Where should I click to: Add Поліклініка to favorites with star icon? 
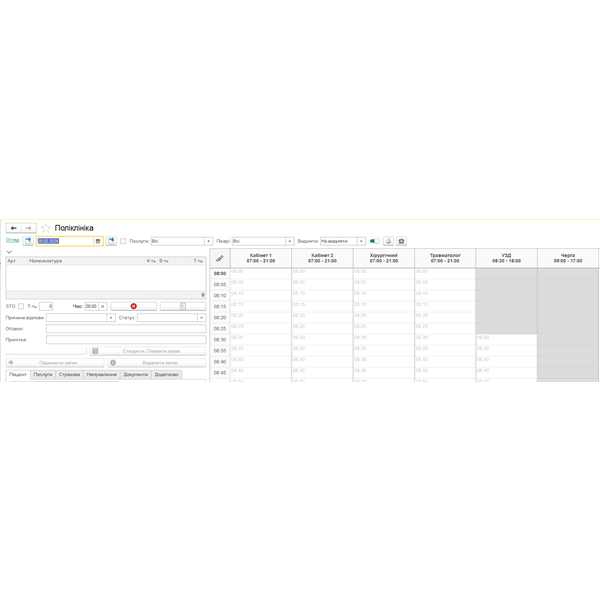[x=46, y=228]
